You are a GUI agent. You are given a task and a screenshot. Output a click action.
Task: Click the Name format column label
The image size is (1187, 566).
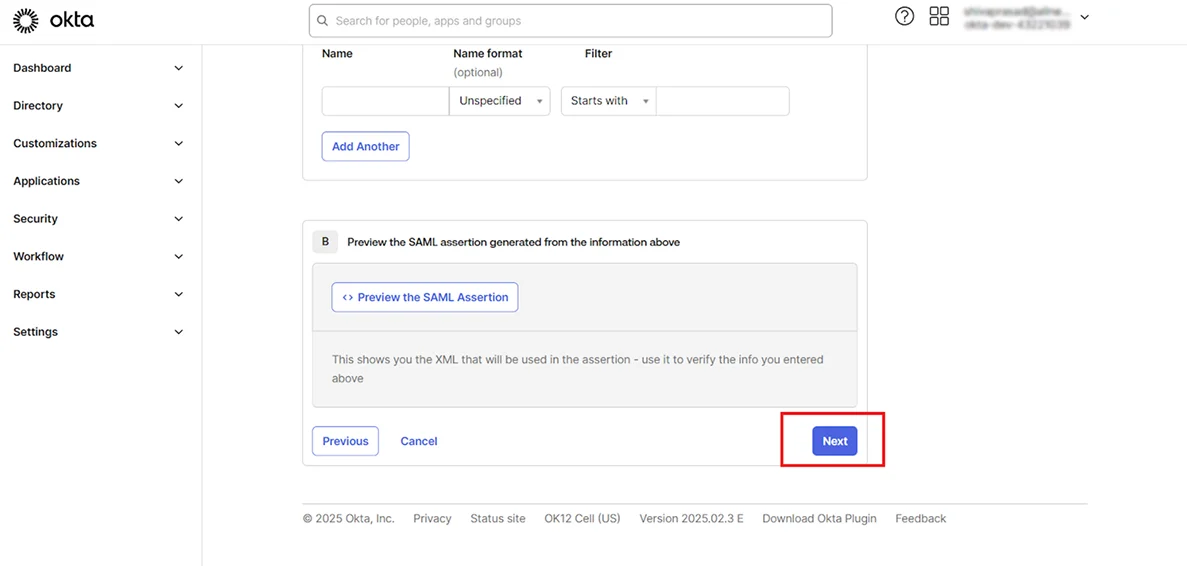coord(488,54)
